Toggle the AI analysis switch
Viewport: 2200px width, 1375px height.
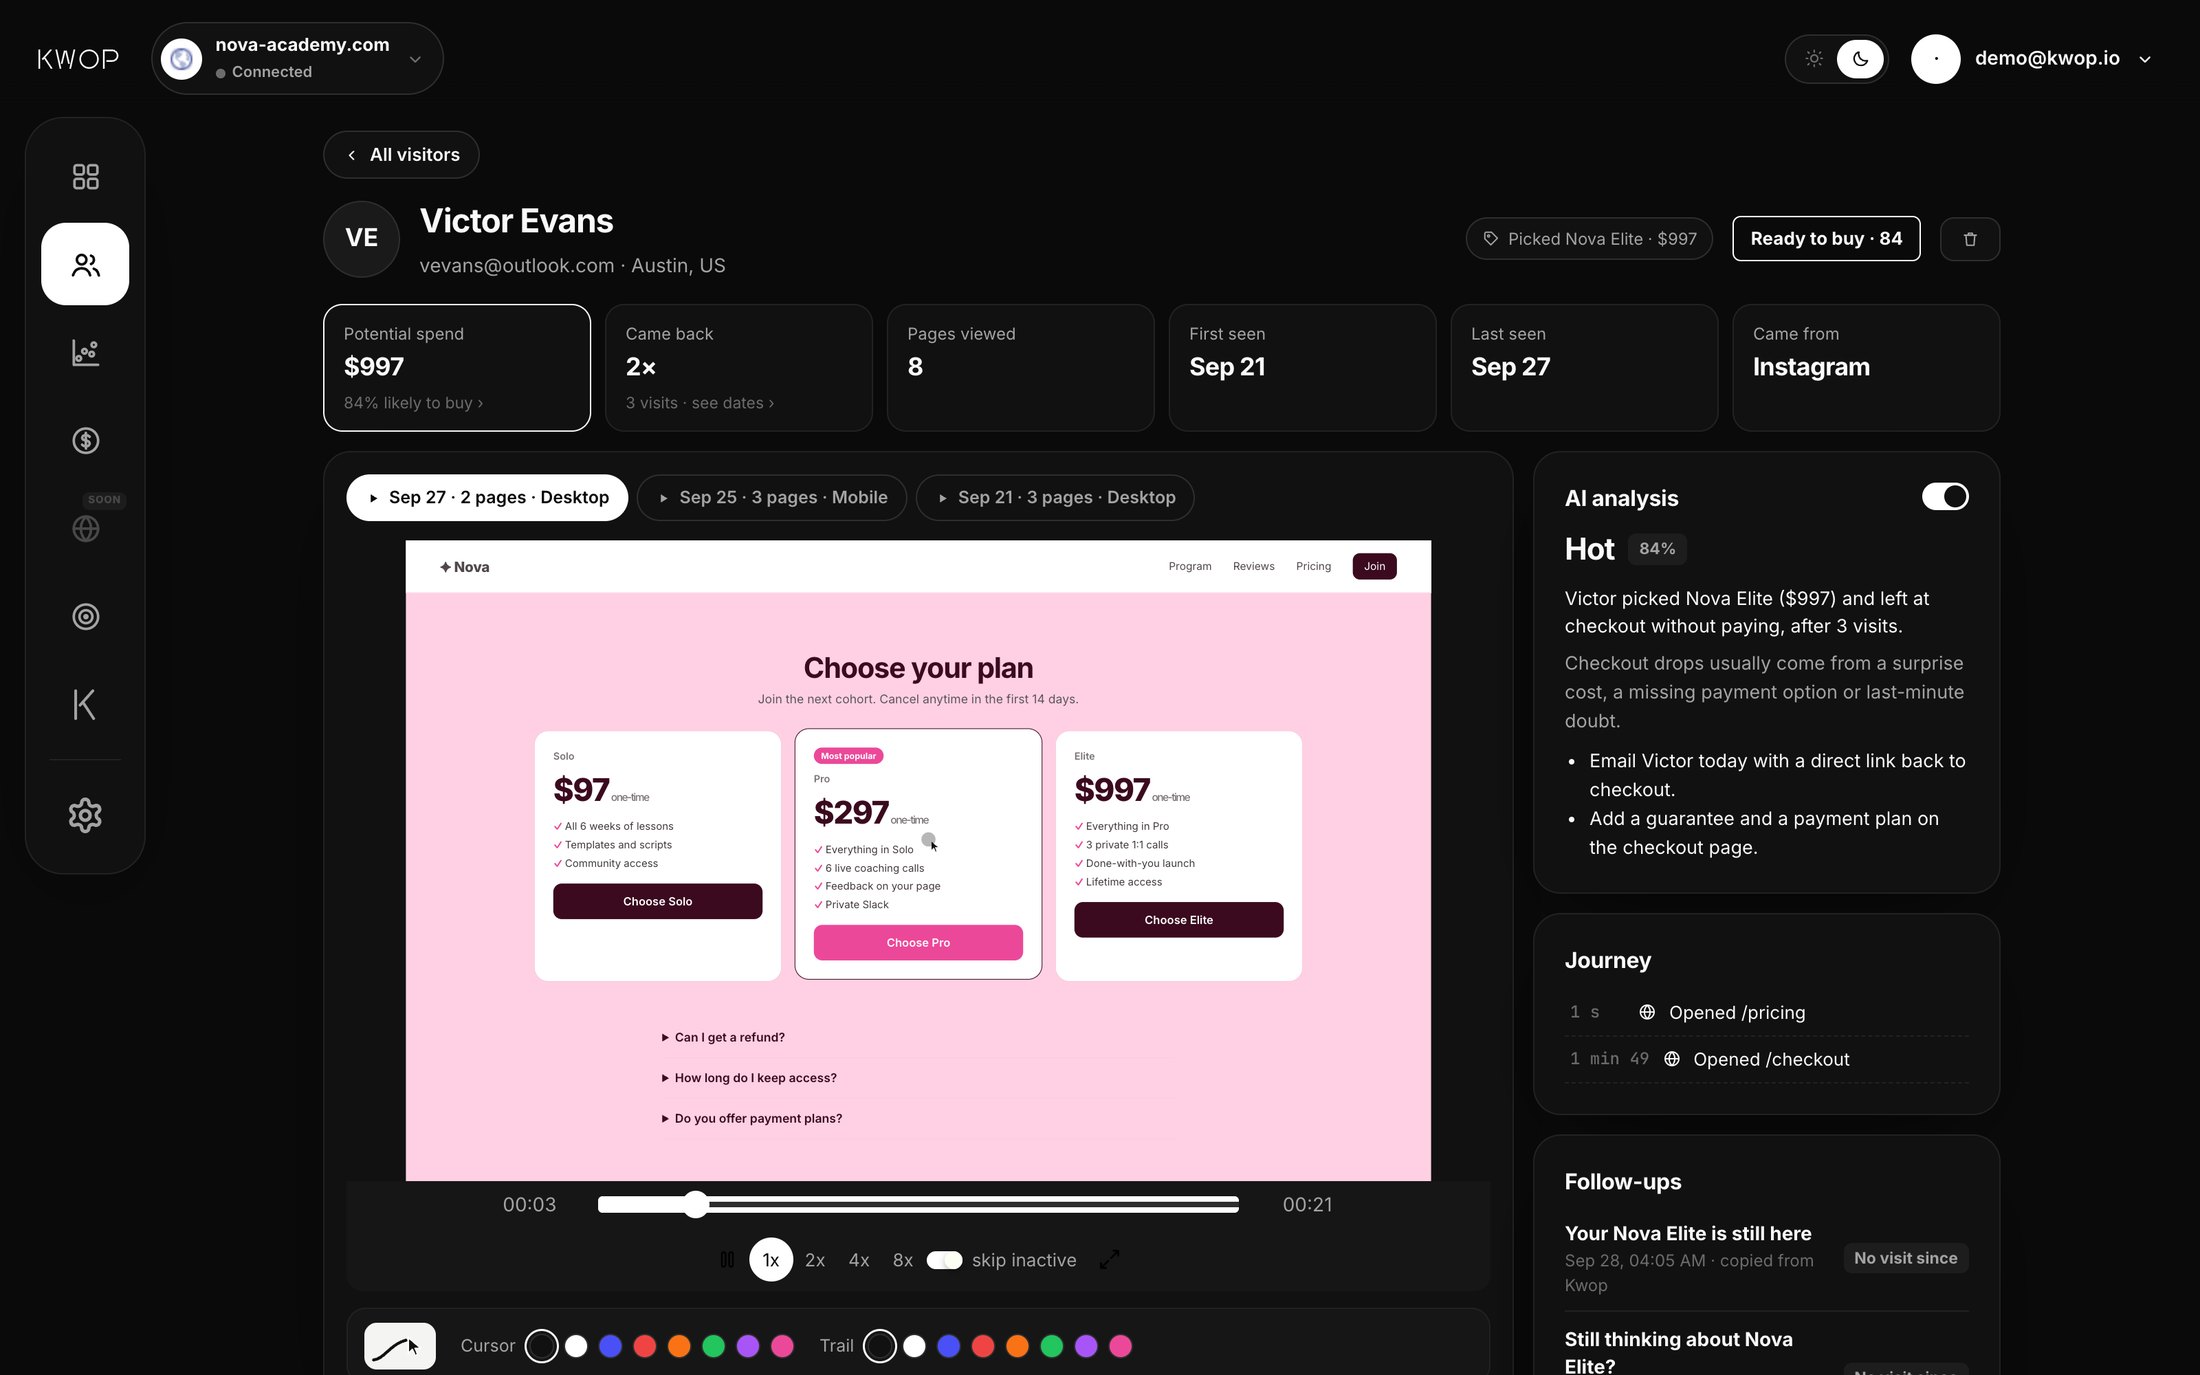(1945, 497)
